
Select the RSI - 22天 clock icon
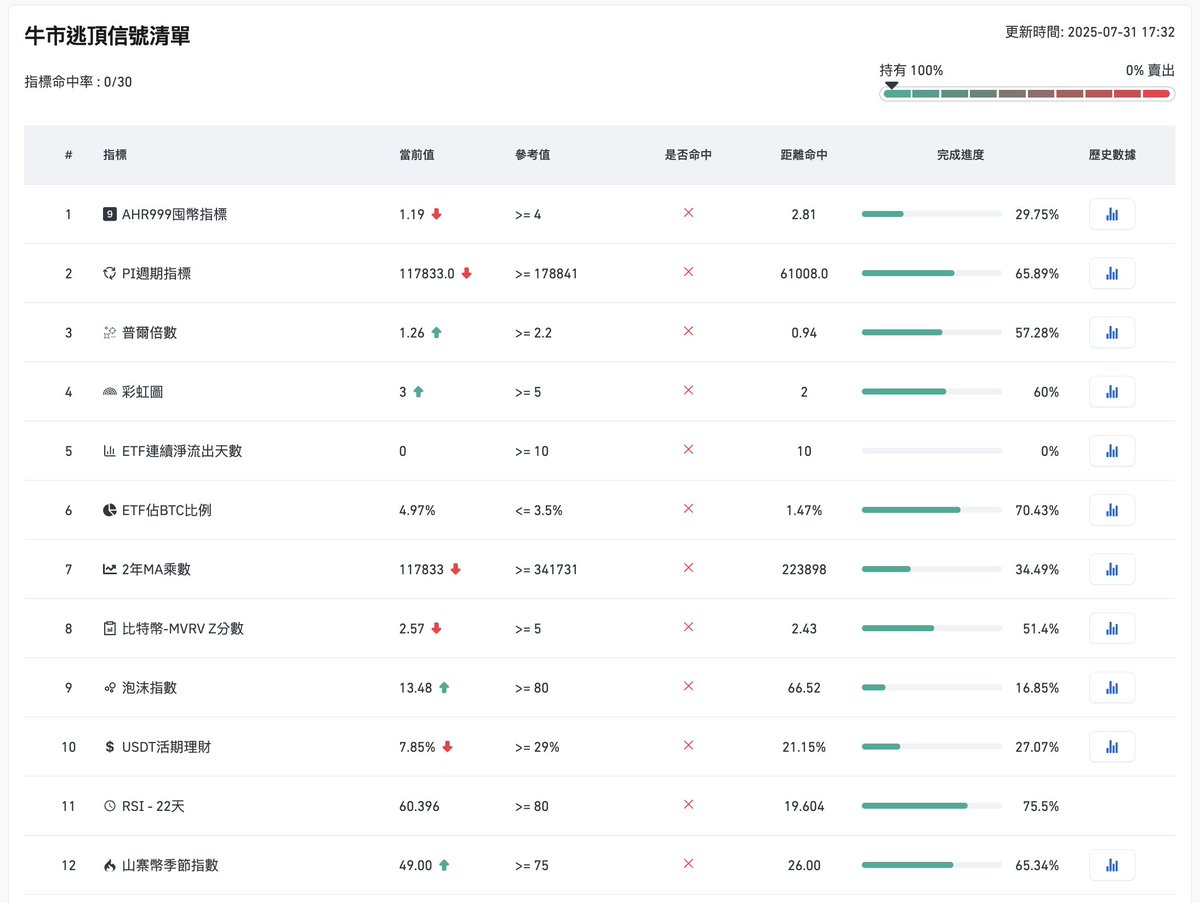(x=110, y=806)
